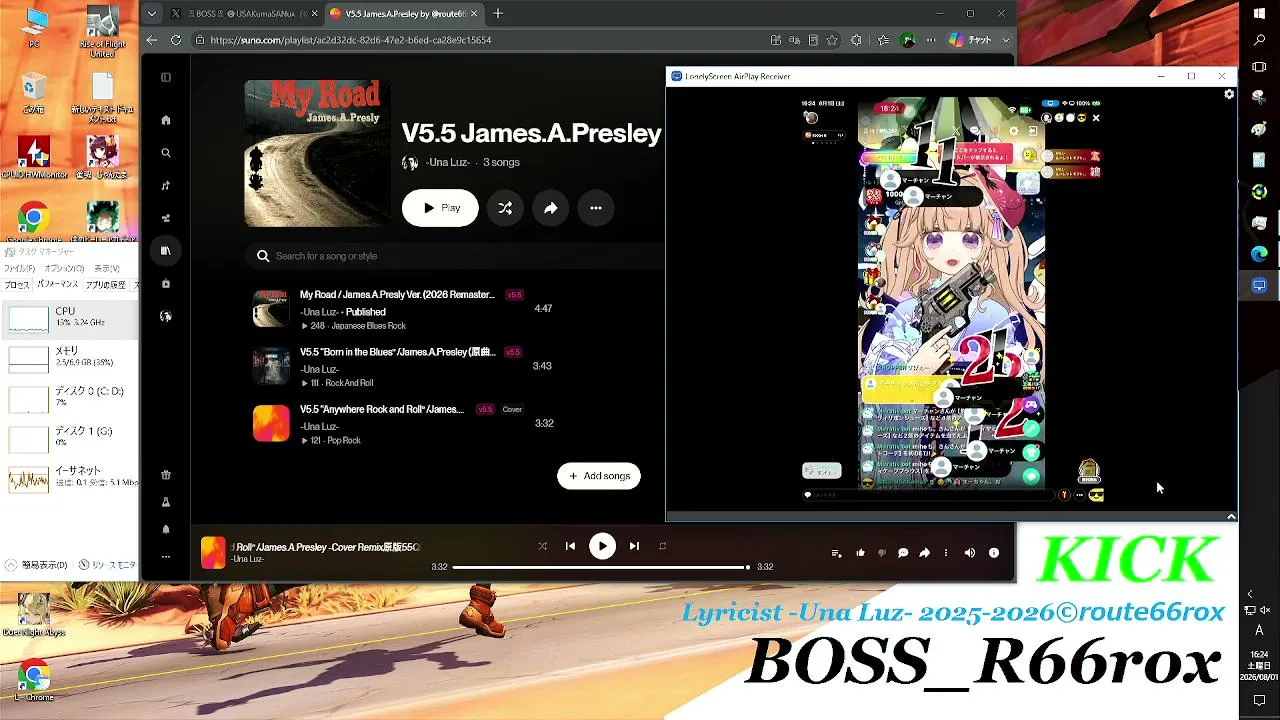
Task: Click the Pop Rock style tag
Action: click(x=343, y=440)
